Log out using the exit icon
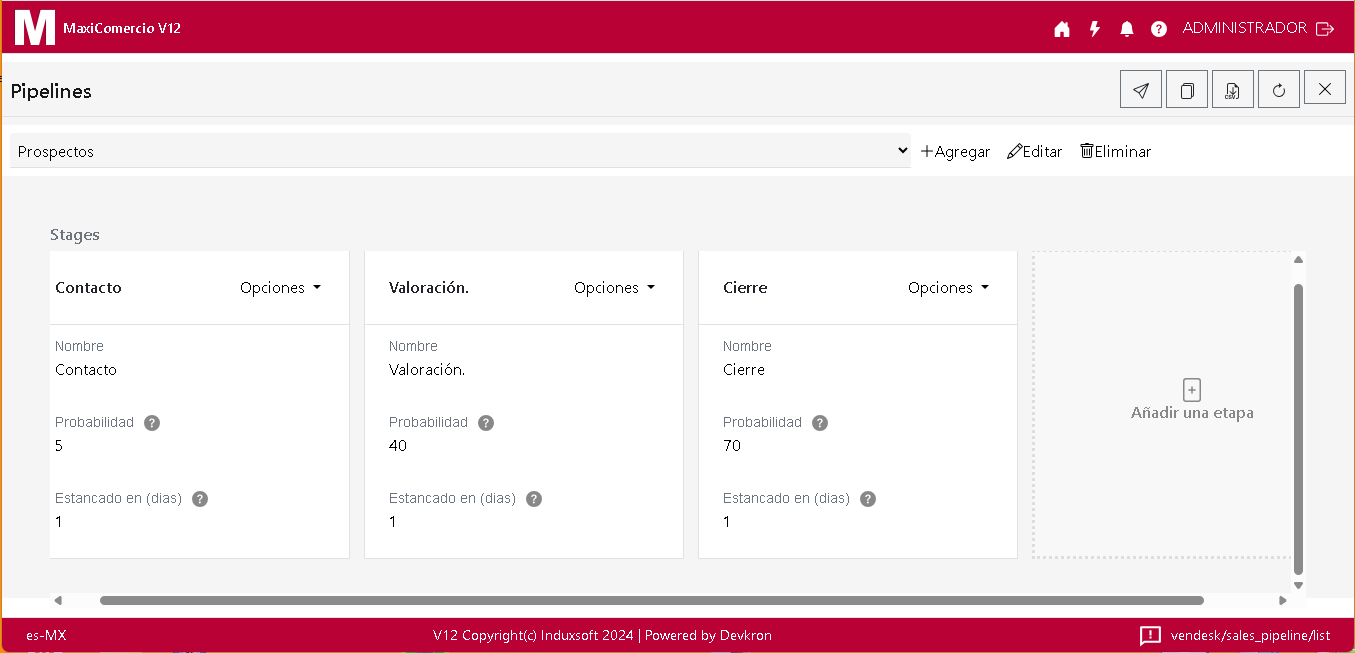The width and height of the screenshot is (1355, 653). point(1325,29)
